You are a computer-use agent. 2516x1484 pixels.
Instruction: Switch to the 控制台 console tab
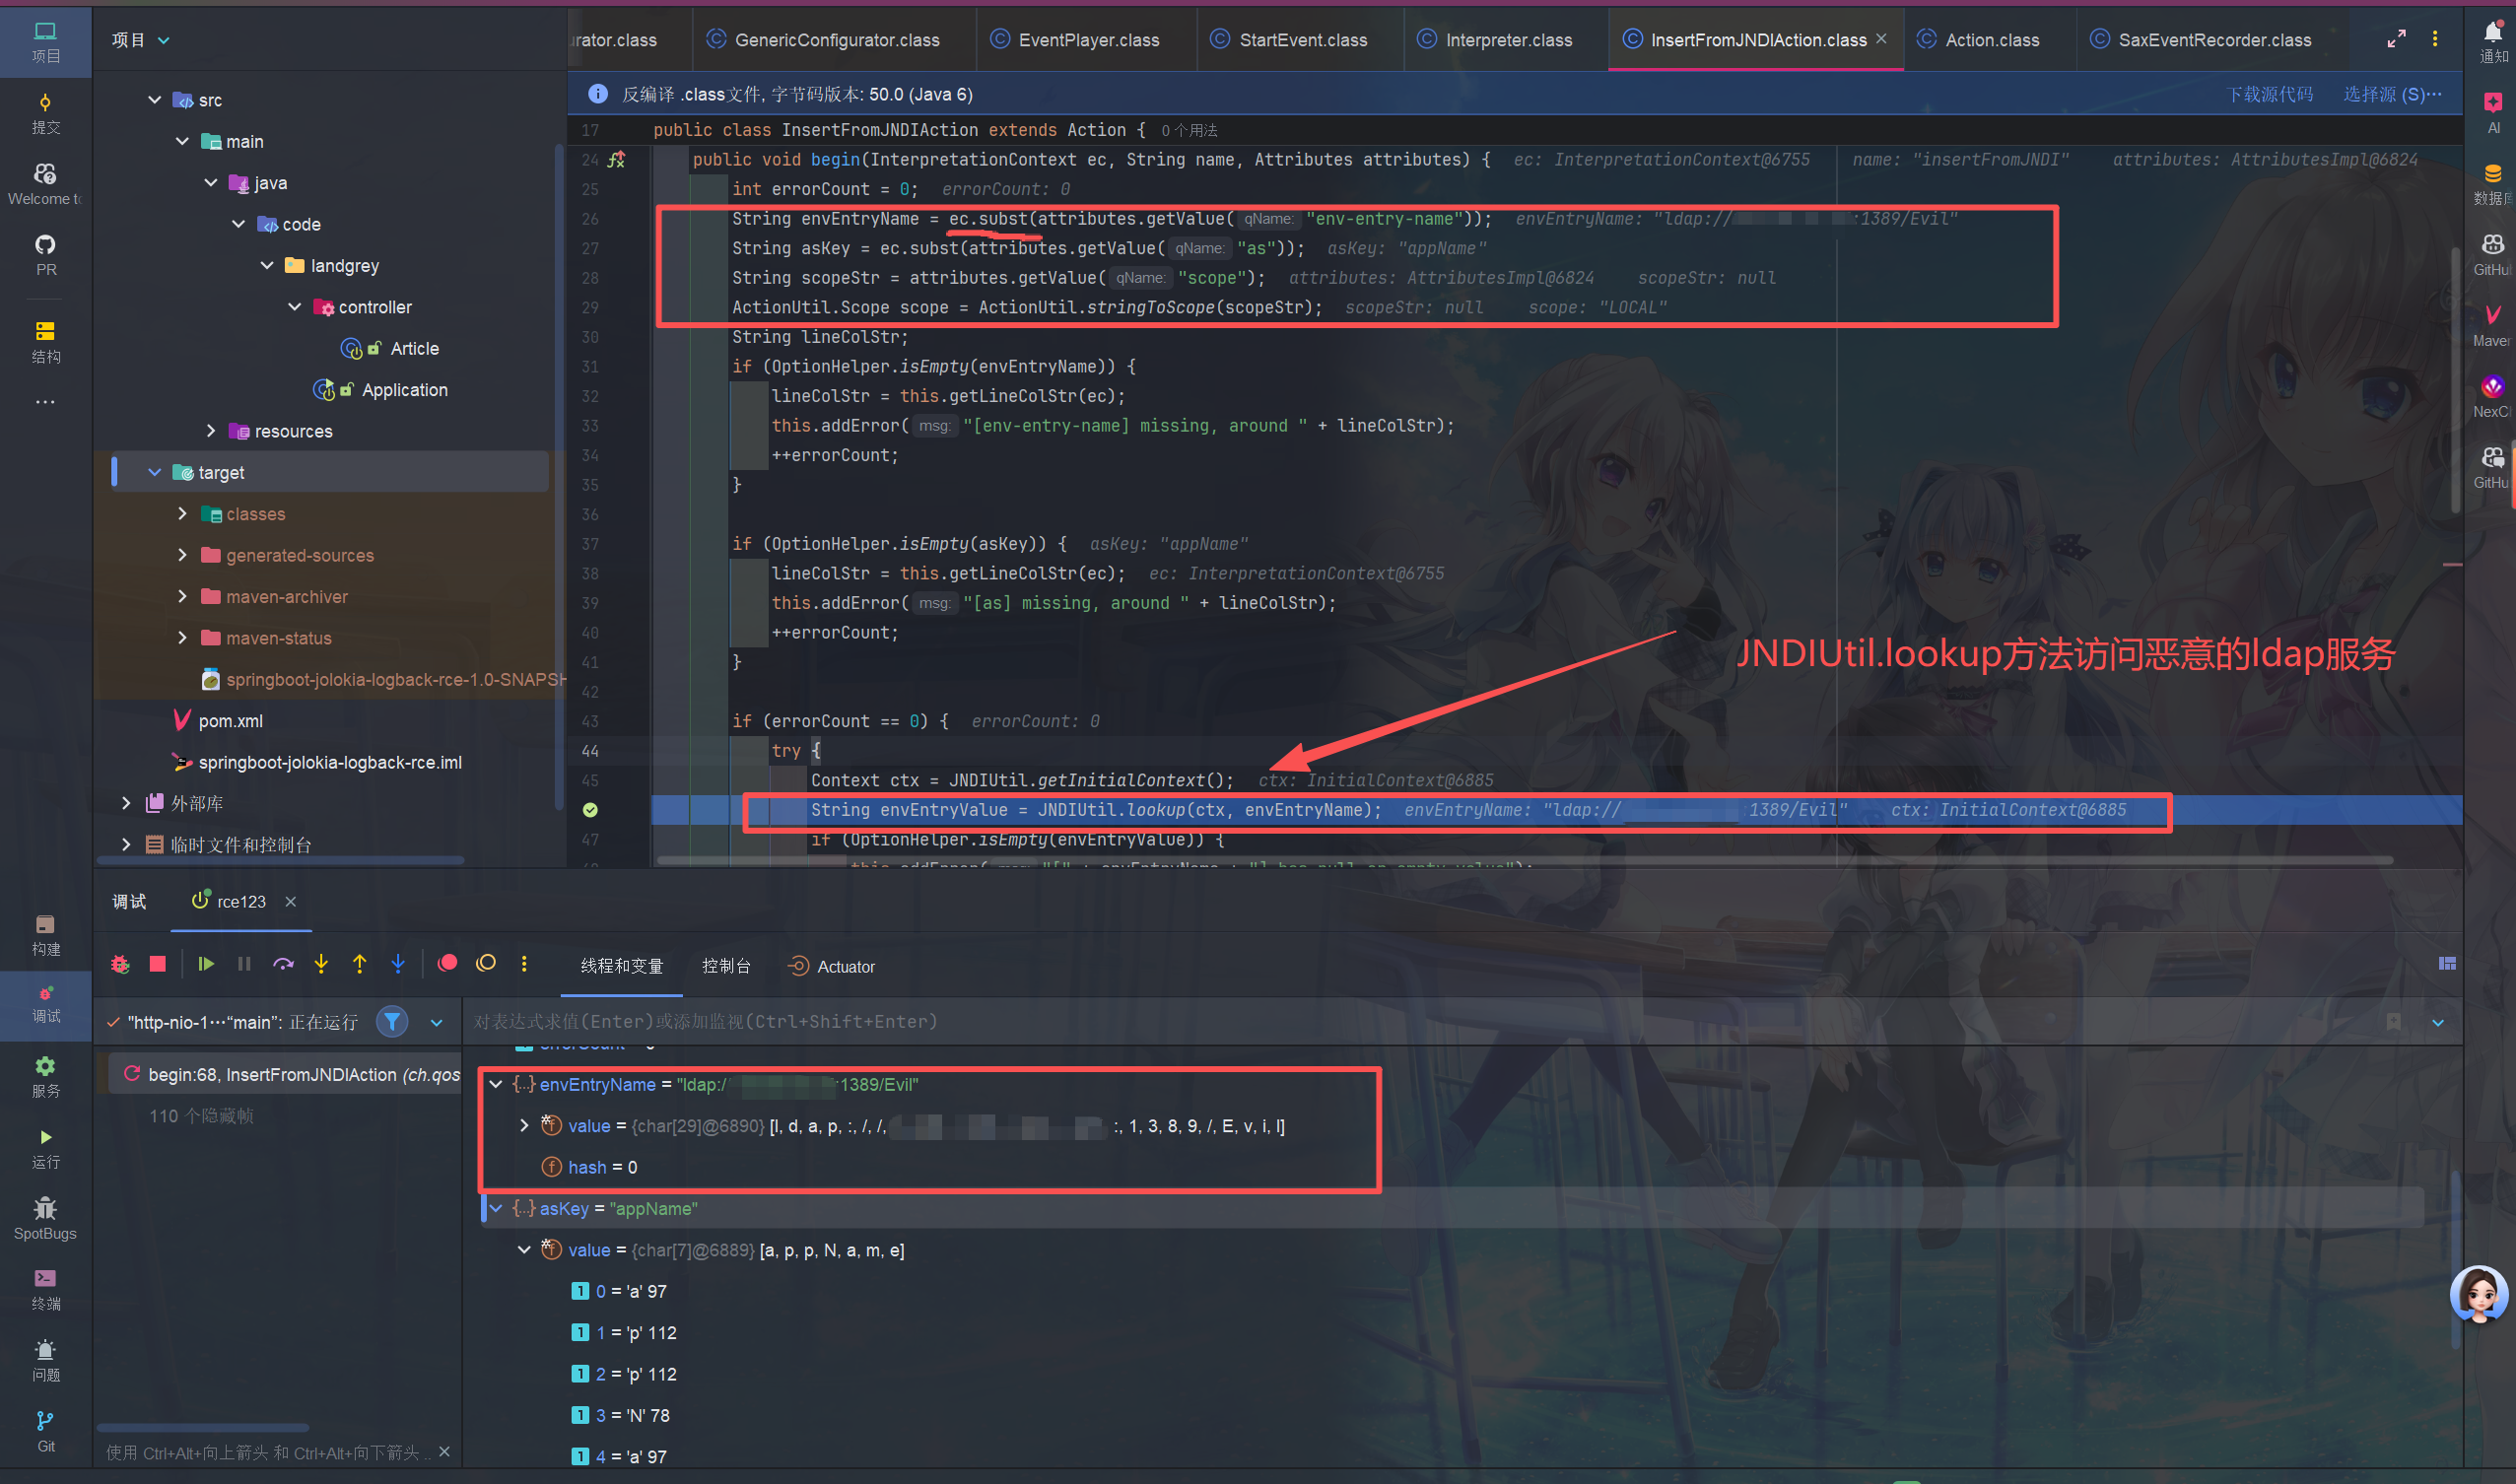(726, 966)
